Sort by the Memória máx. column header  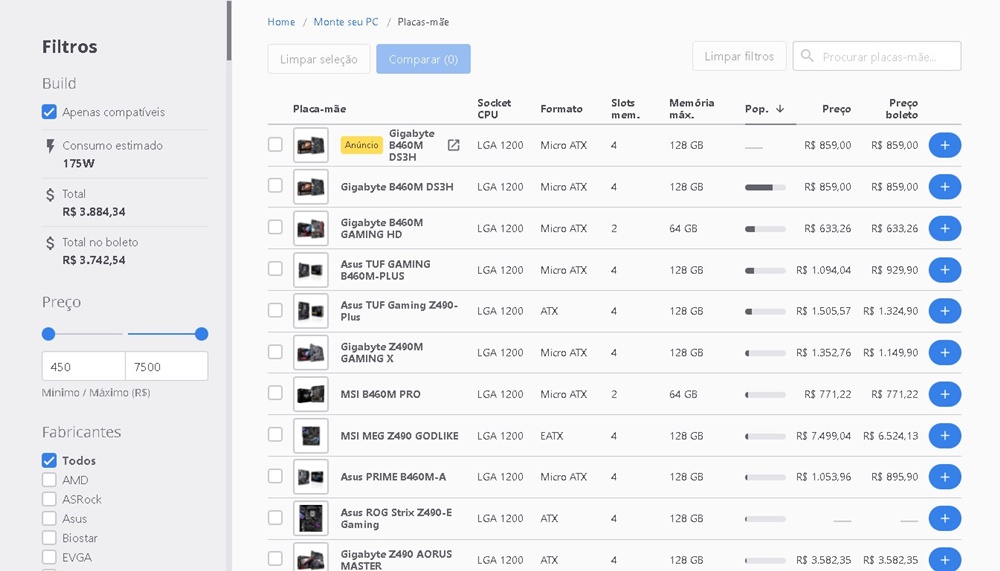coord(691,109)
